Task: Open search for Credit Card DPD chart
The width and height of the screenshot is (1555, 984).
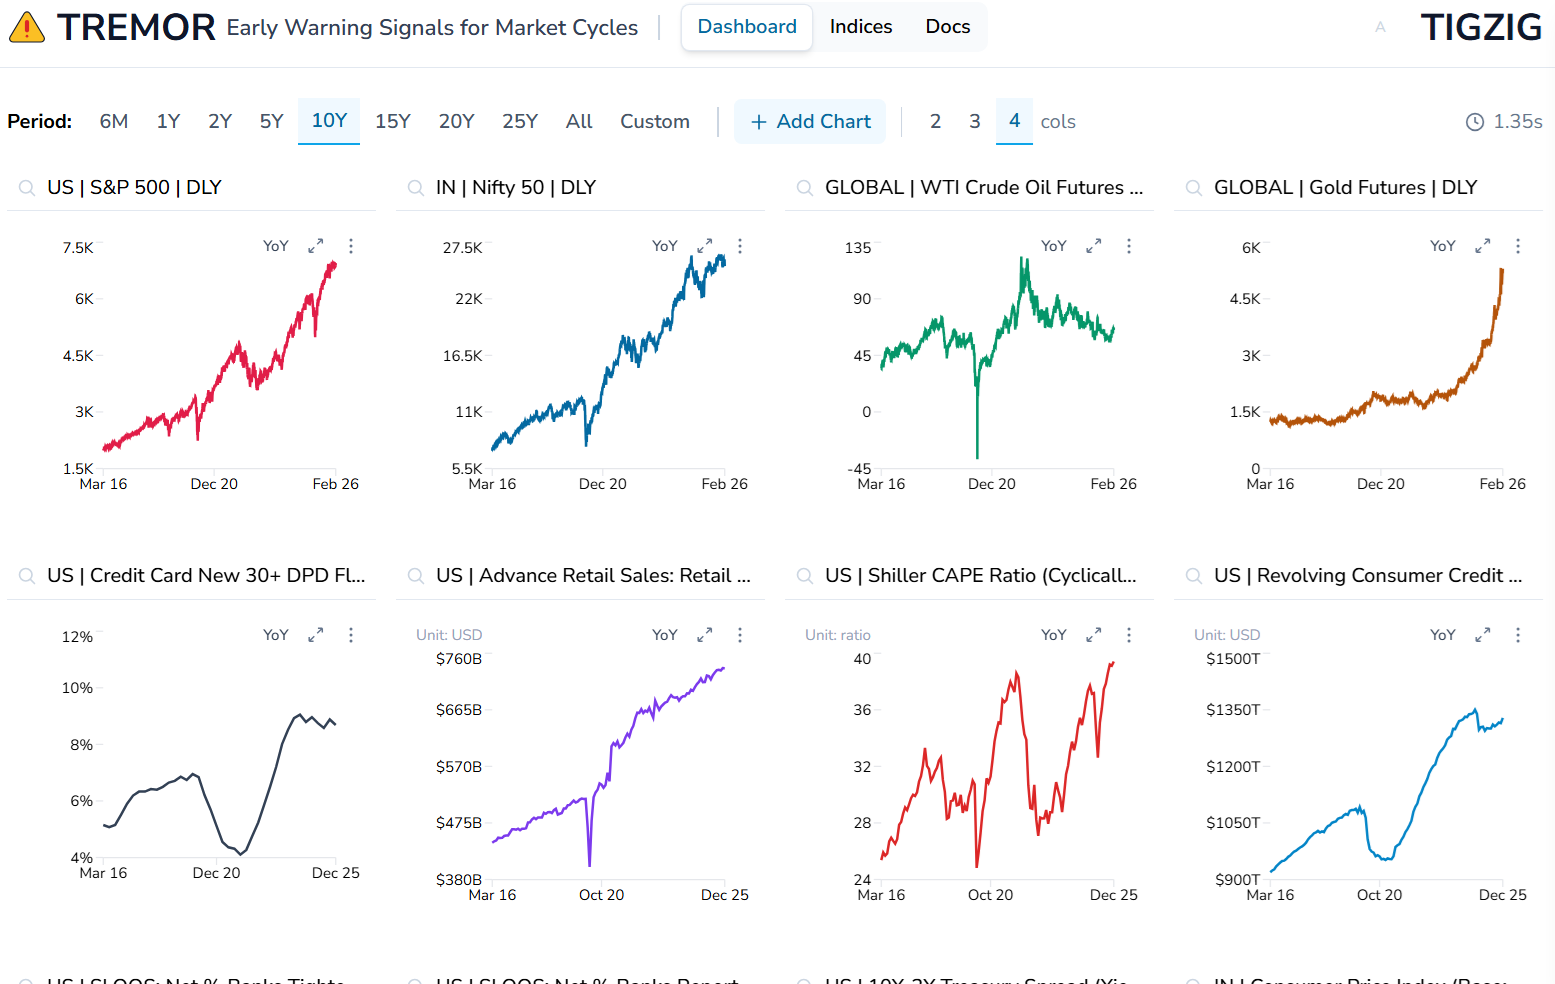Action: (x=26, y=576)
